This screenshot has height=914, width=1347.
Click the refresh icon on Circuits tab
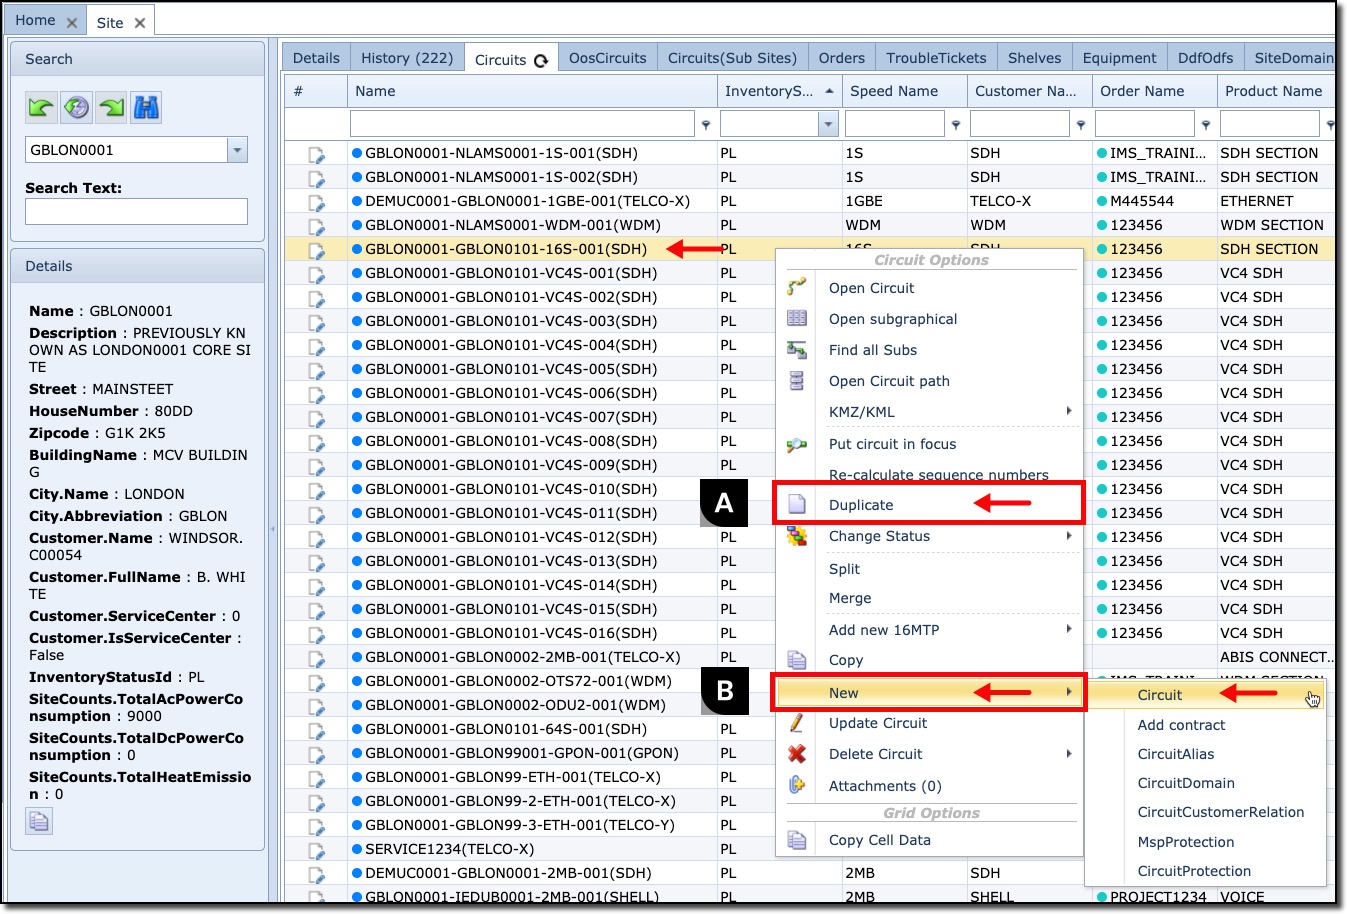pos(541,60)
